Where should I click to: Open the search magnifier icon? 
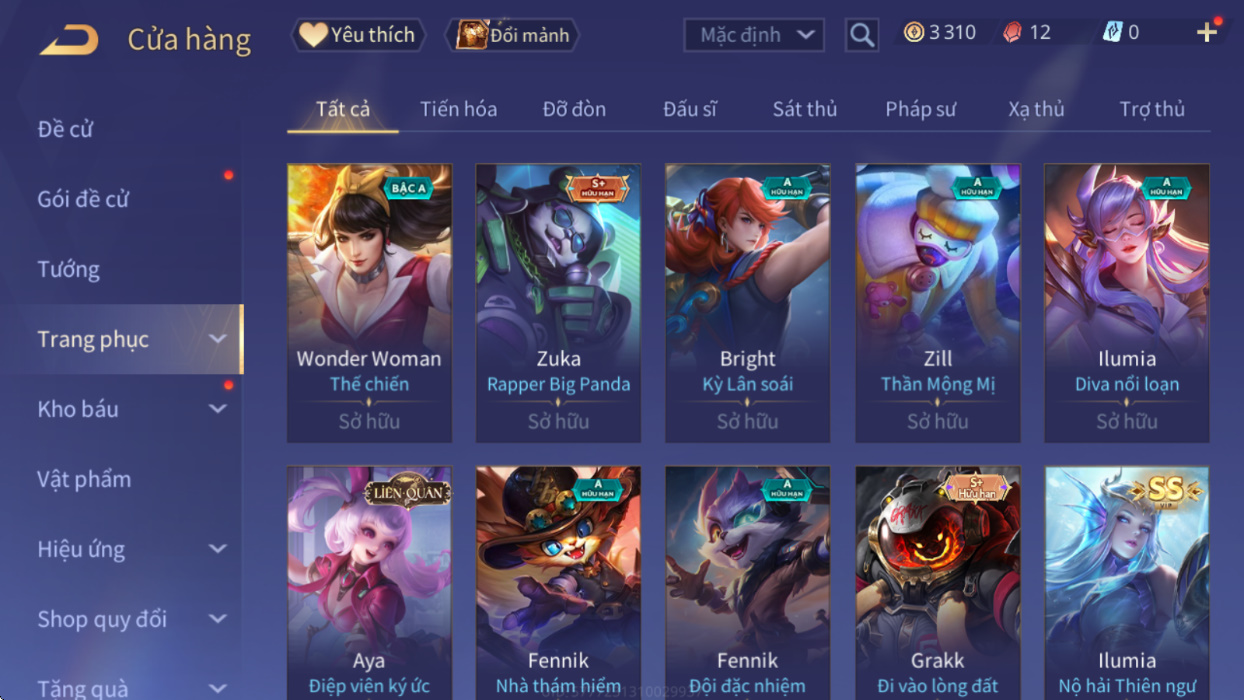(x=862, y=35)
